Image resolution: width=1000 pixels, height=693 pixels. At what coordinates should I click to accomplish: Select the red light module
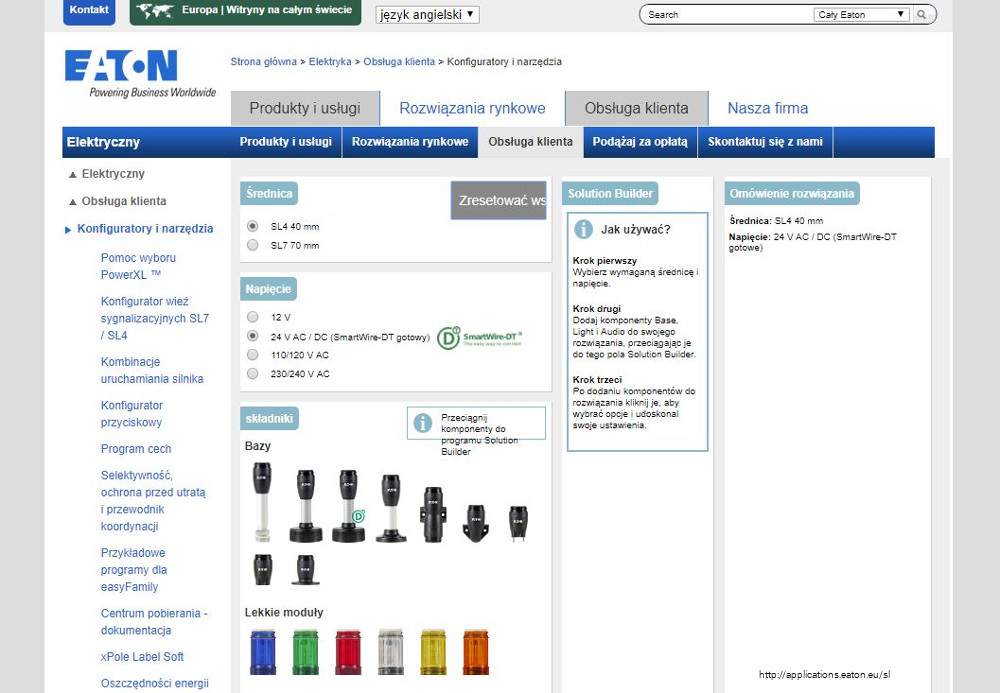tap(348, 652)
